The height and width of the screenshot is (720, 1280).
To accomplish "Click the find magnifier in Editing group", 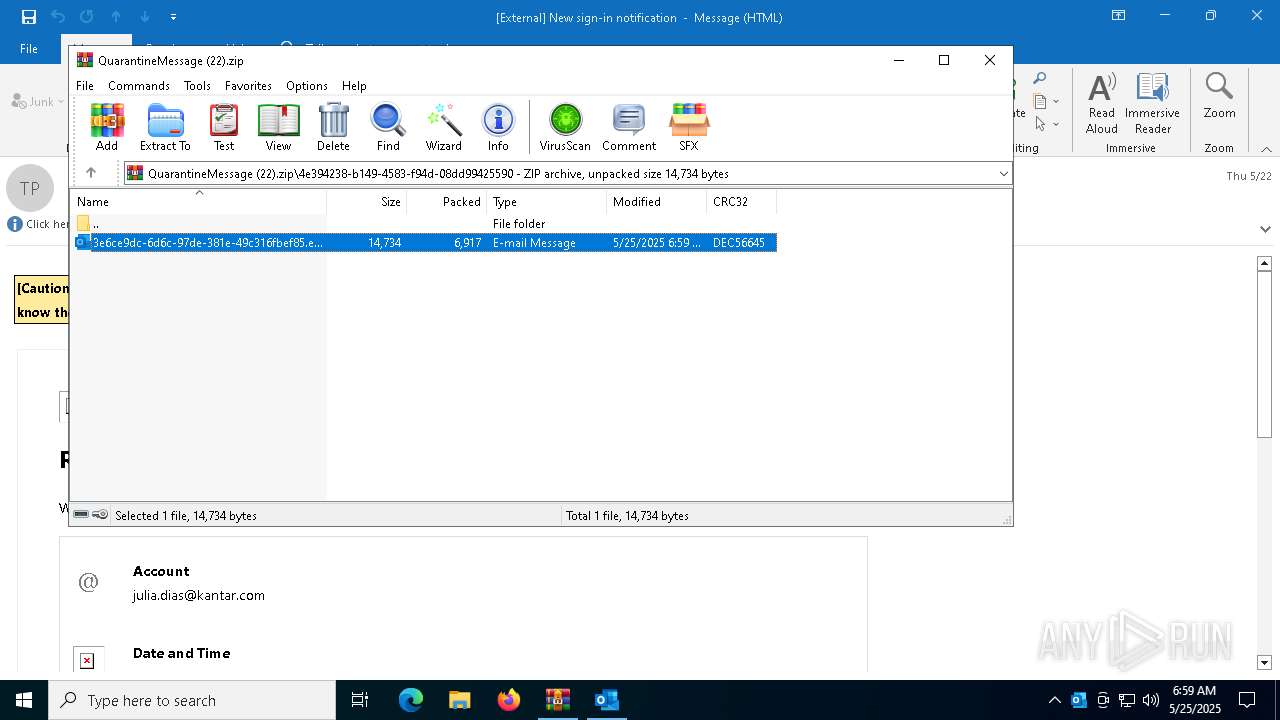I will (x=1040, y=79).
